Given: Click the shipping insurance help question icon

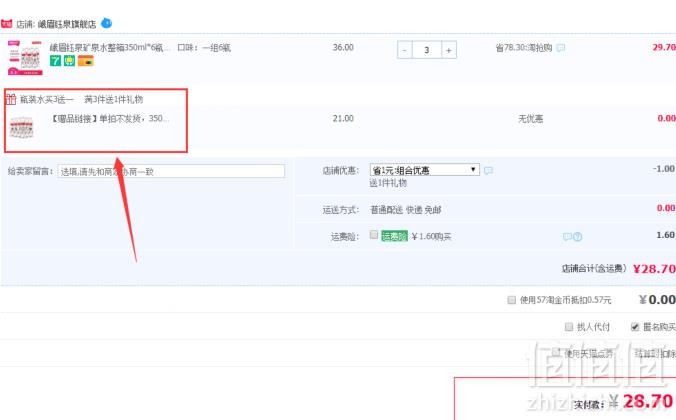Looking at the screenshot, I should [578, 237].
